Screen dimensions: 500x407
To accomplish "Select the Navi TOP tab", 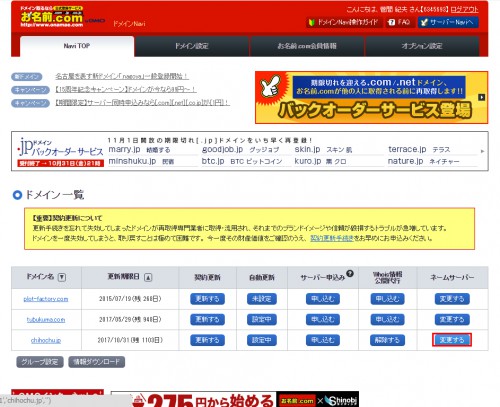I will pos(77,46).
